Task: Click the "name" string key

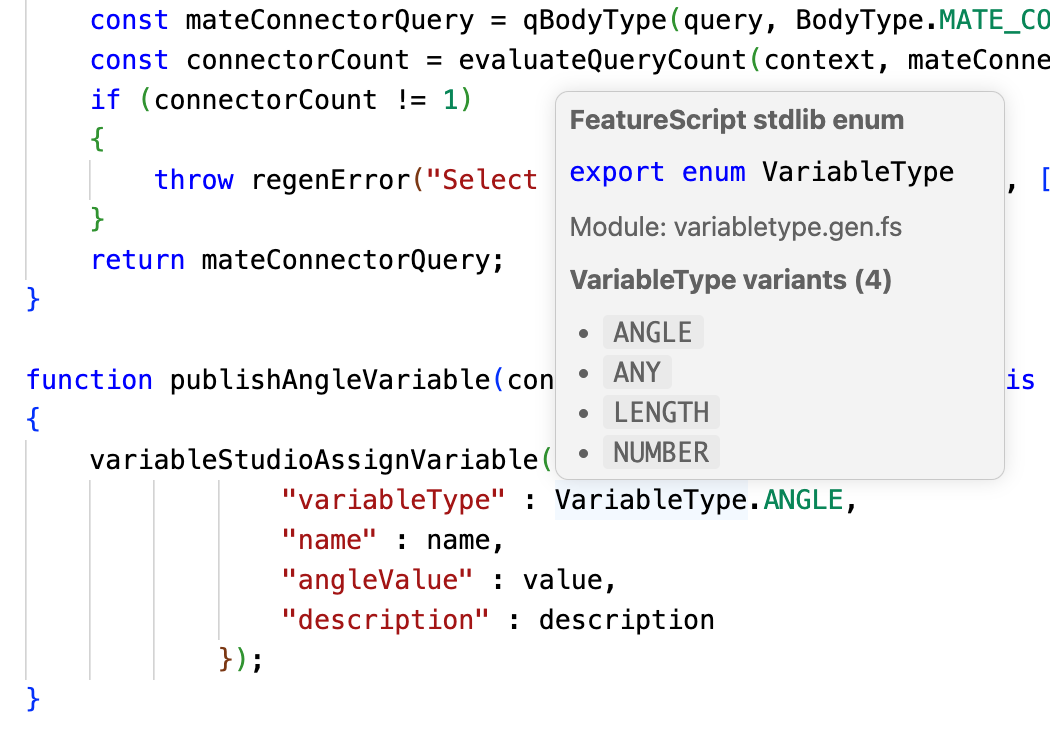Action: click(x=329, y=540)
